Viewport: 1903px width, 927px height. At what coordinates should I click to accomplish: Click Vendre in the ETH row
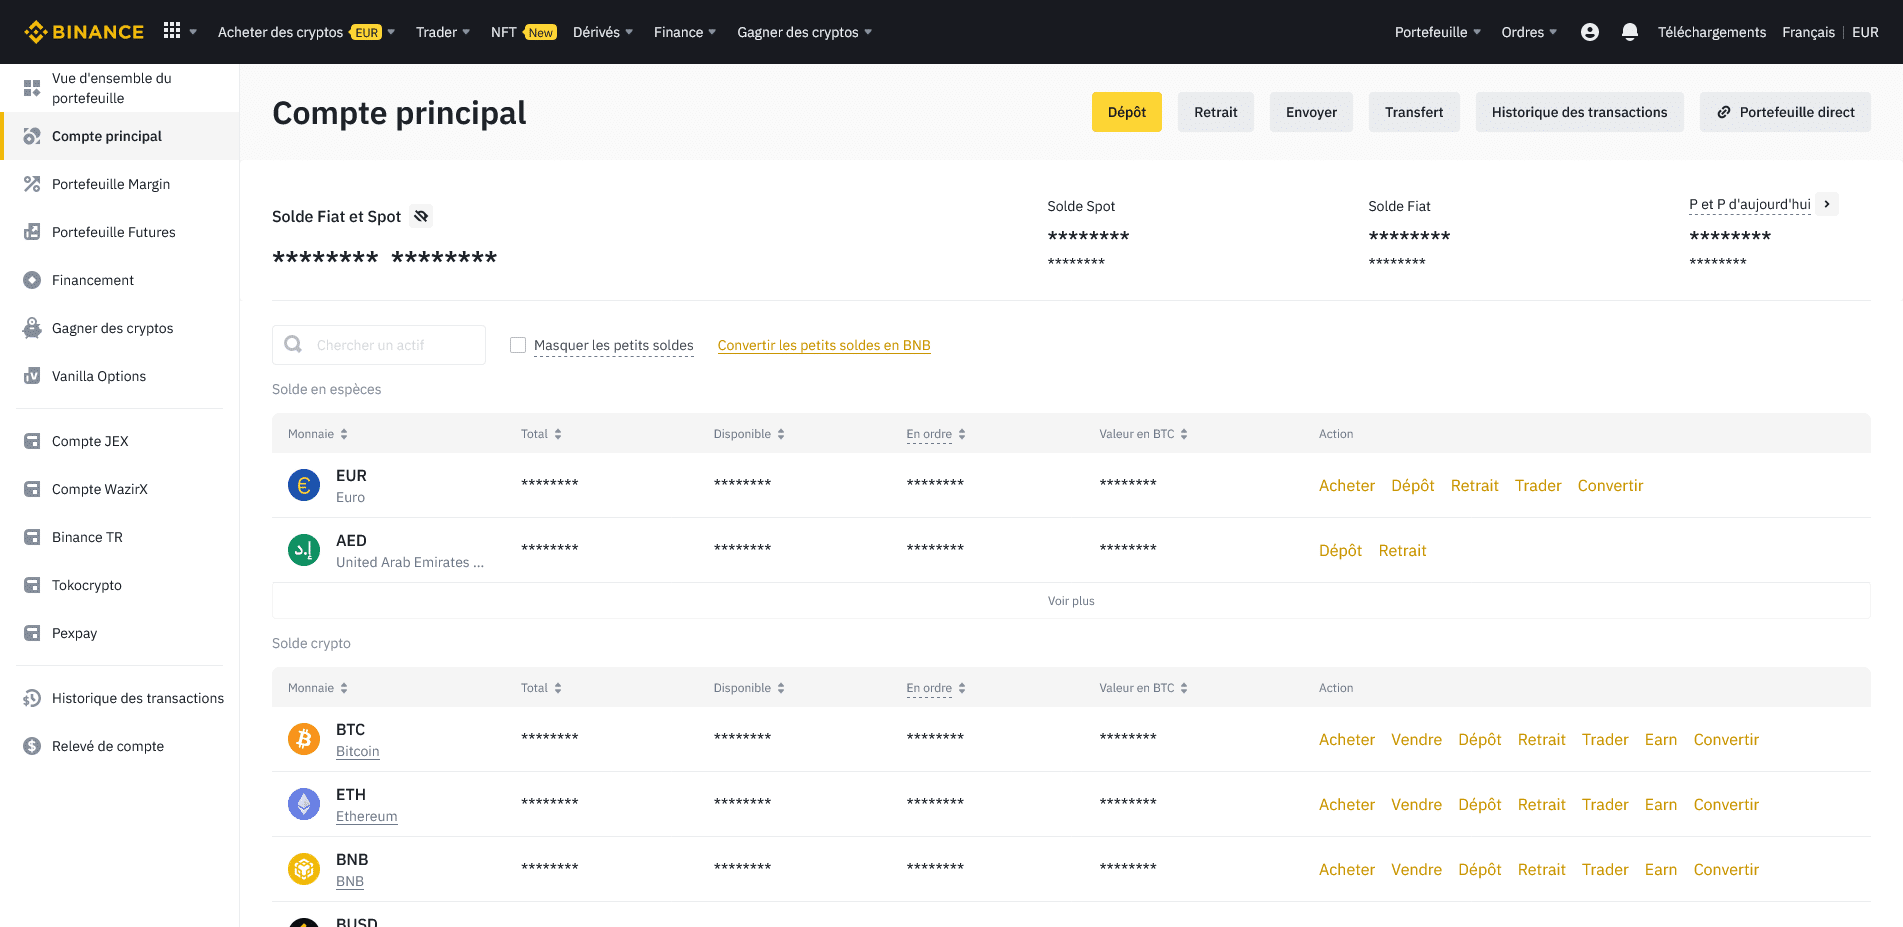click(x=1416, y=804)
